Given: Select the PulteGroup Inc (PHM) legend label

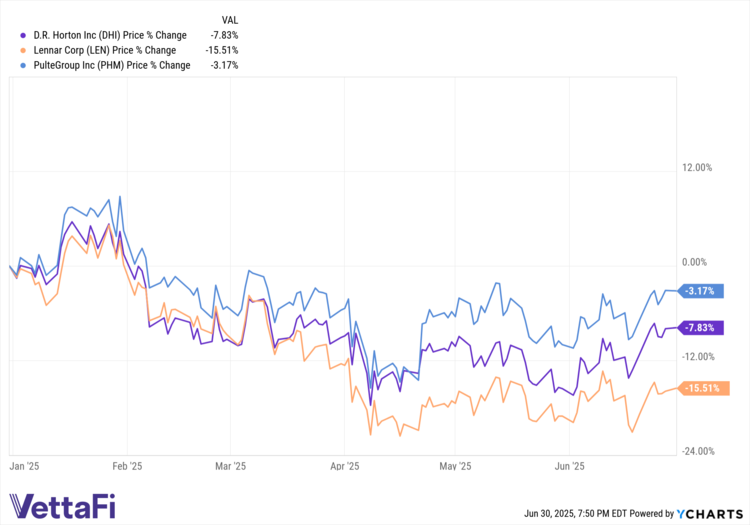Looking at the screenshot, I should click(x=110, y=65).
